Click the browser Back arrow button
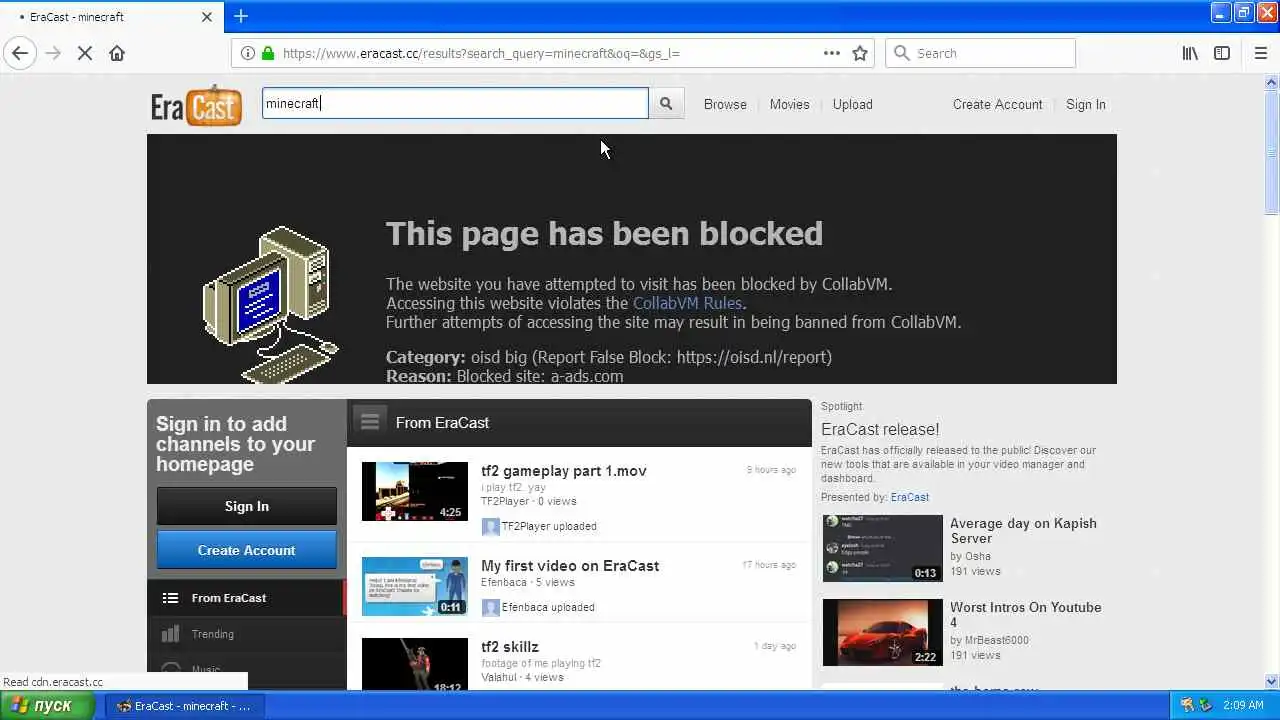The image size is (1280, 720). point(20,53)
